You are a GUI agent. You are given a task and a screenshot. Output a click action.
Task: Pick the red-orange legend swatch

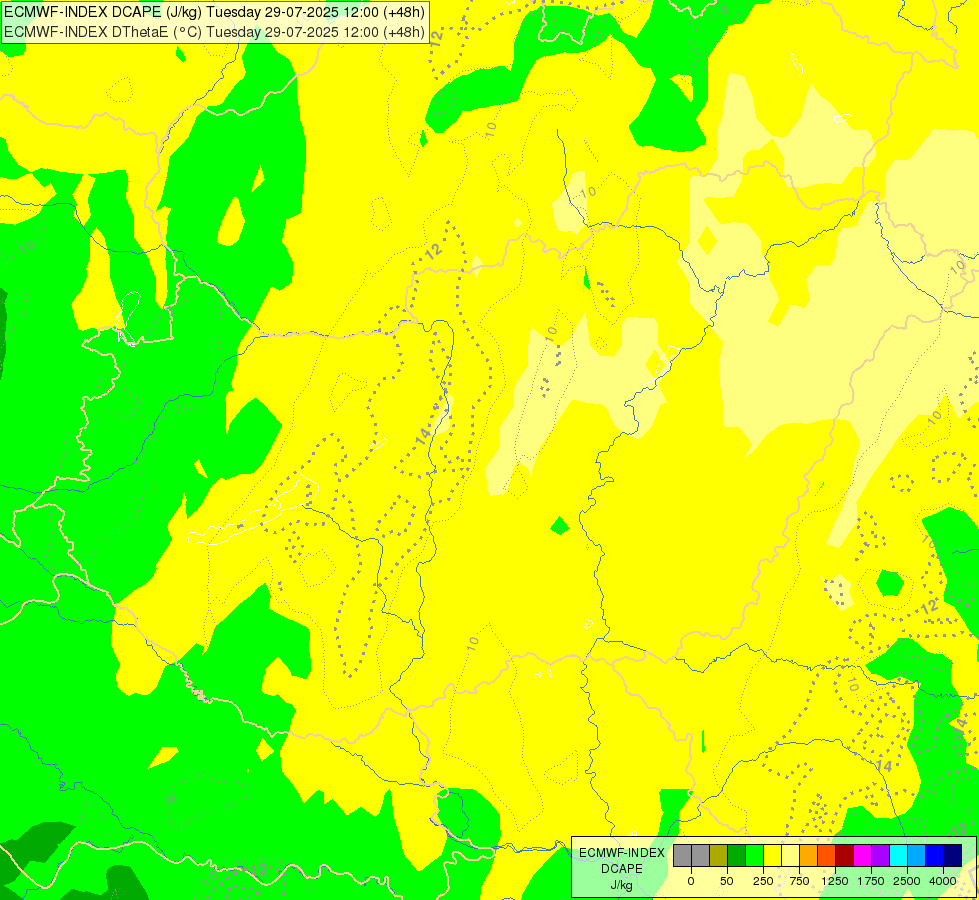827,856
